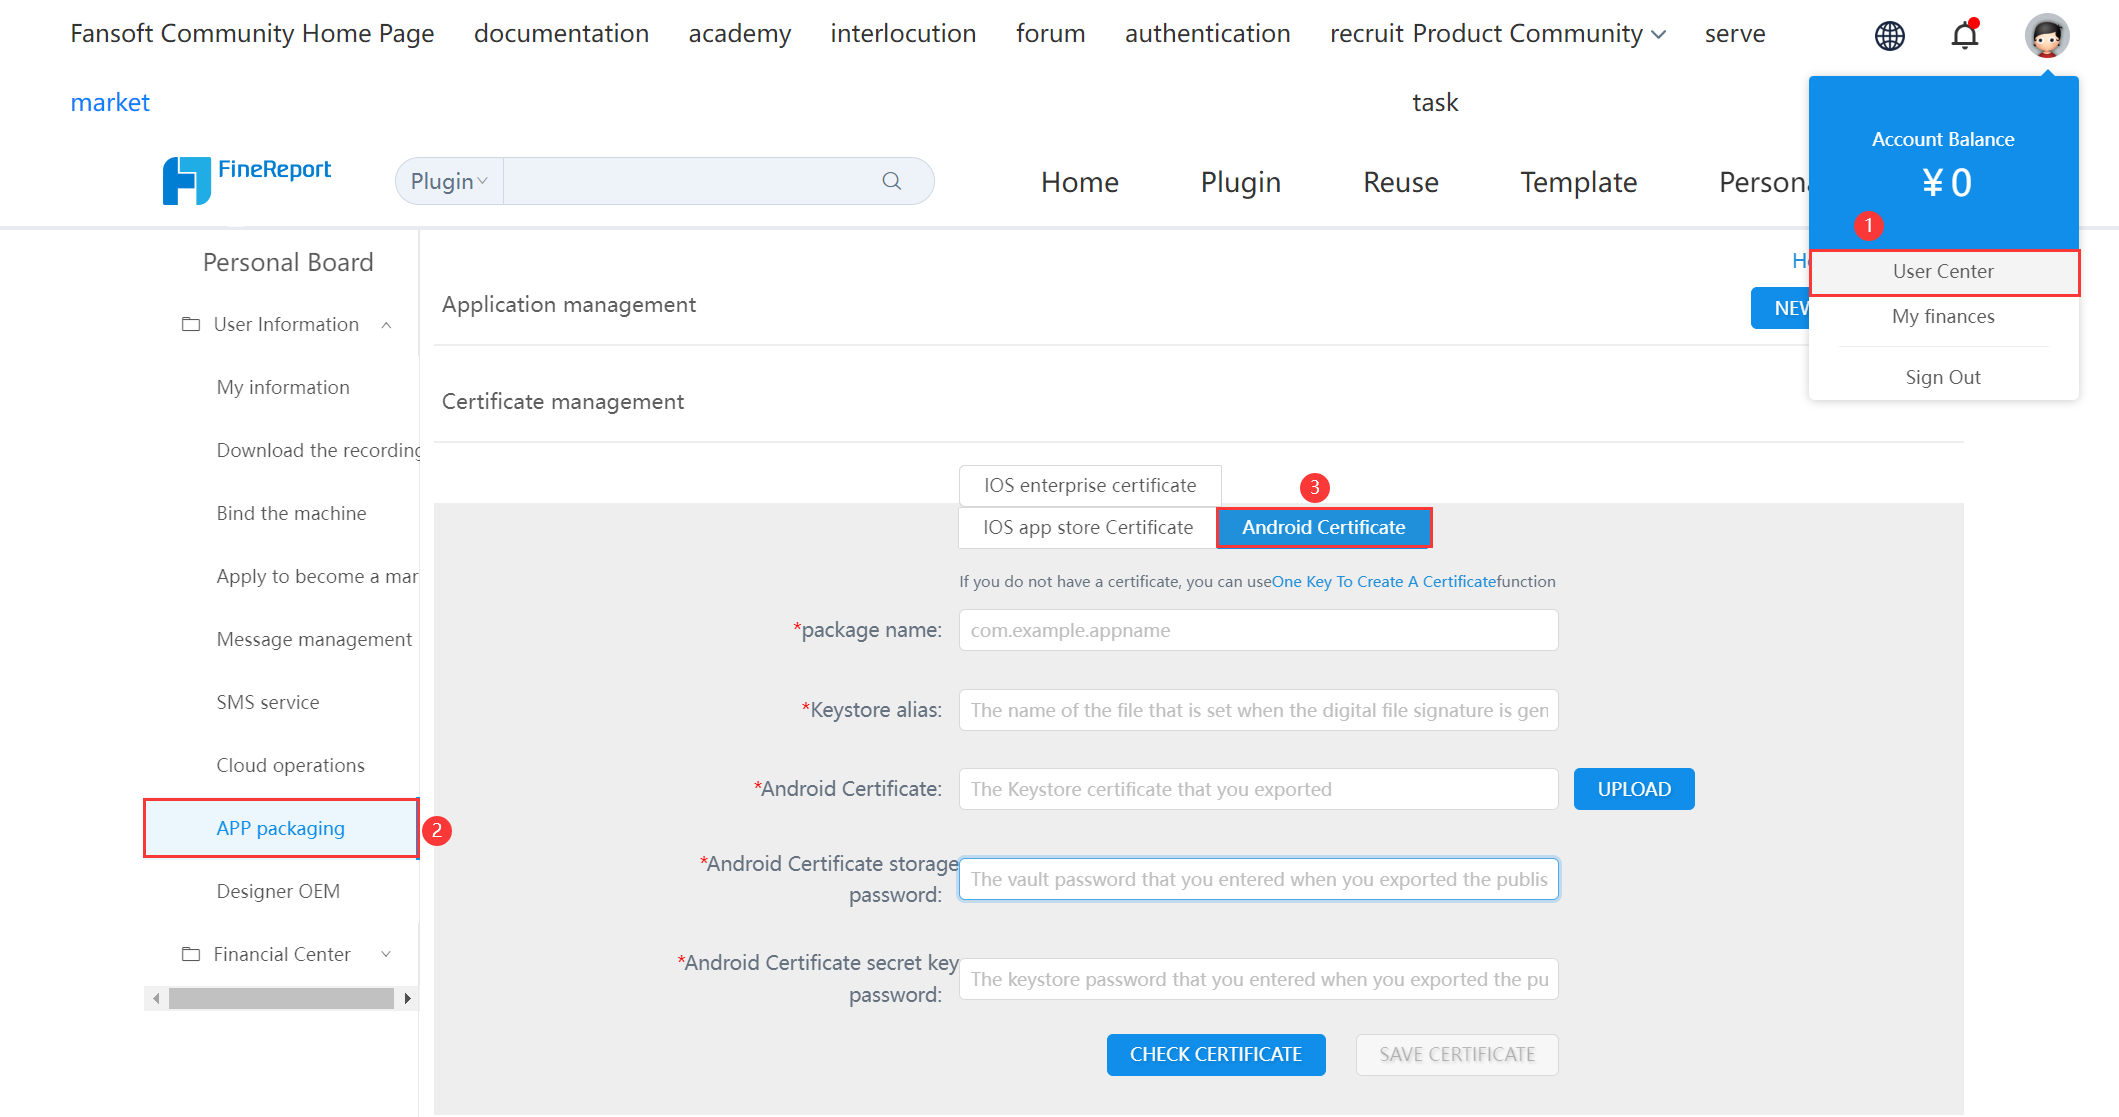Open SMS service in sidebar
Screen dimensions: 2119x1117
[x=268, y=702]
